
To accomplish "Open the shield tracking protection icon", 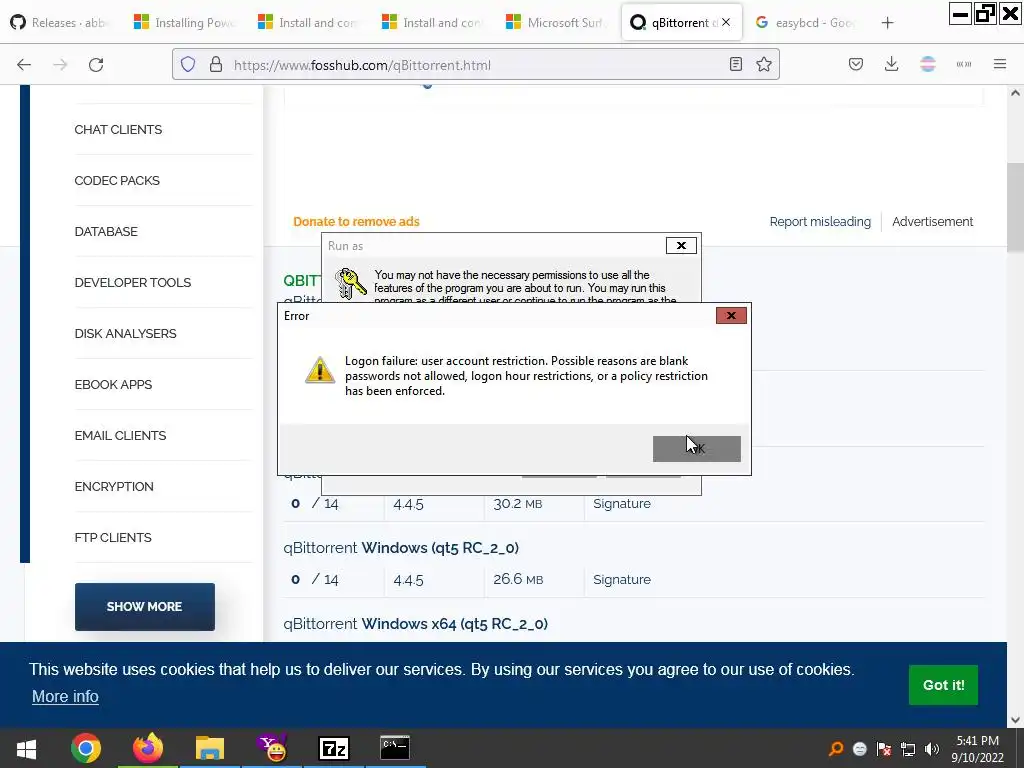I will point(188,65).
